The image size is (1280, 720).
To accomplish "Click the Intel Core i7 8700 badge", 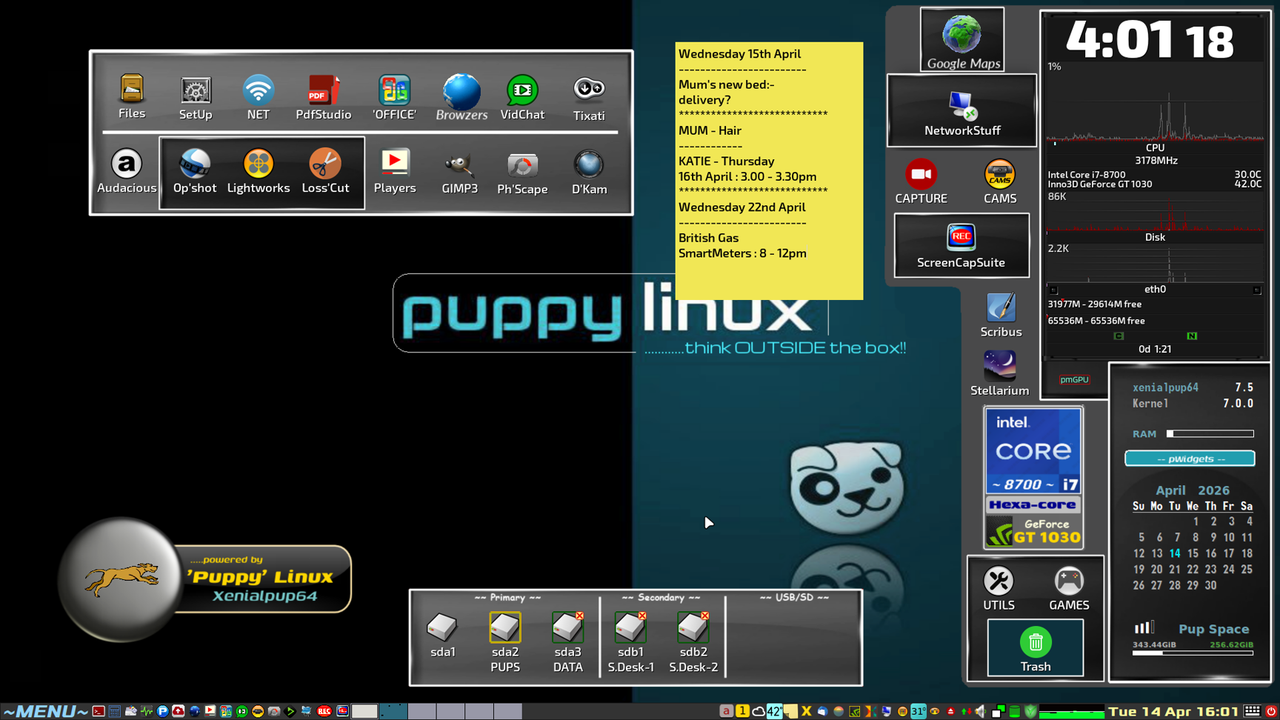I will pyautogui.click(x=1034, y=450).
